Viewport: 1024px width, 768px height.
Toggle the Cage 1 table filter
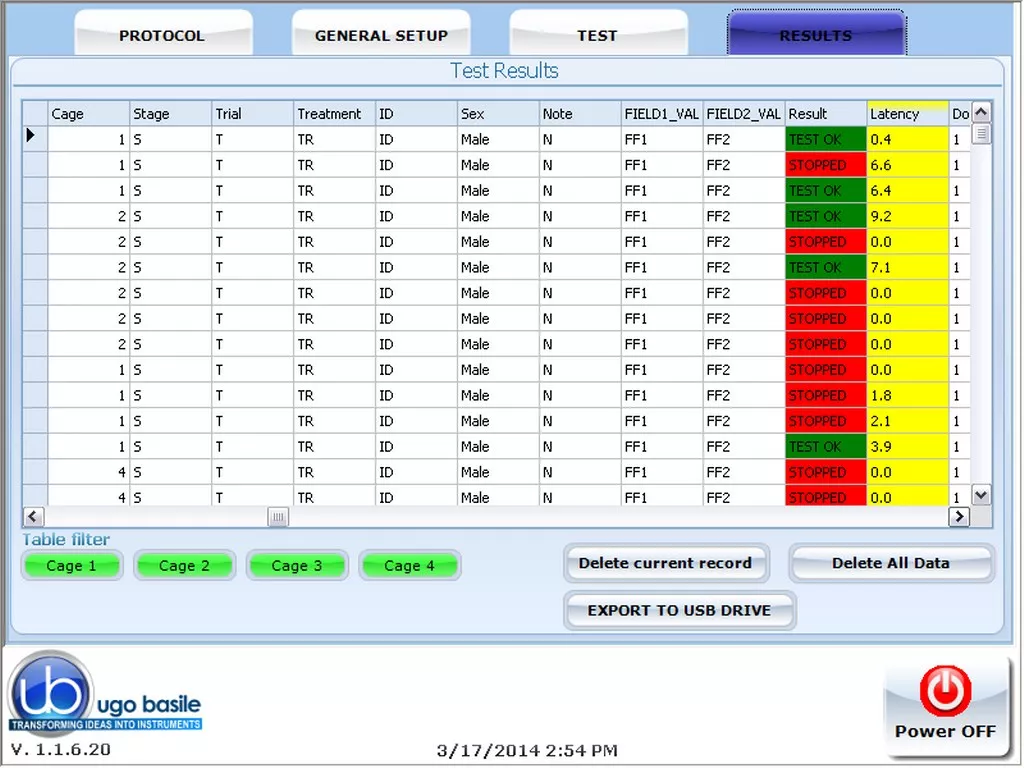pos(71,565)
